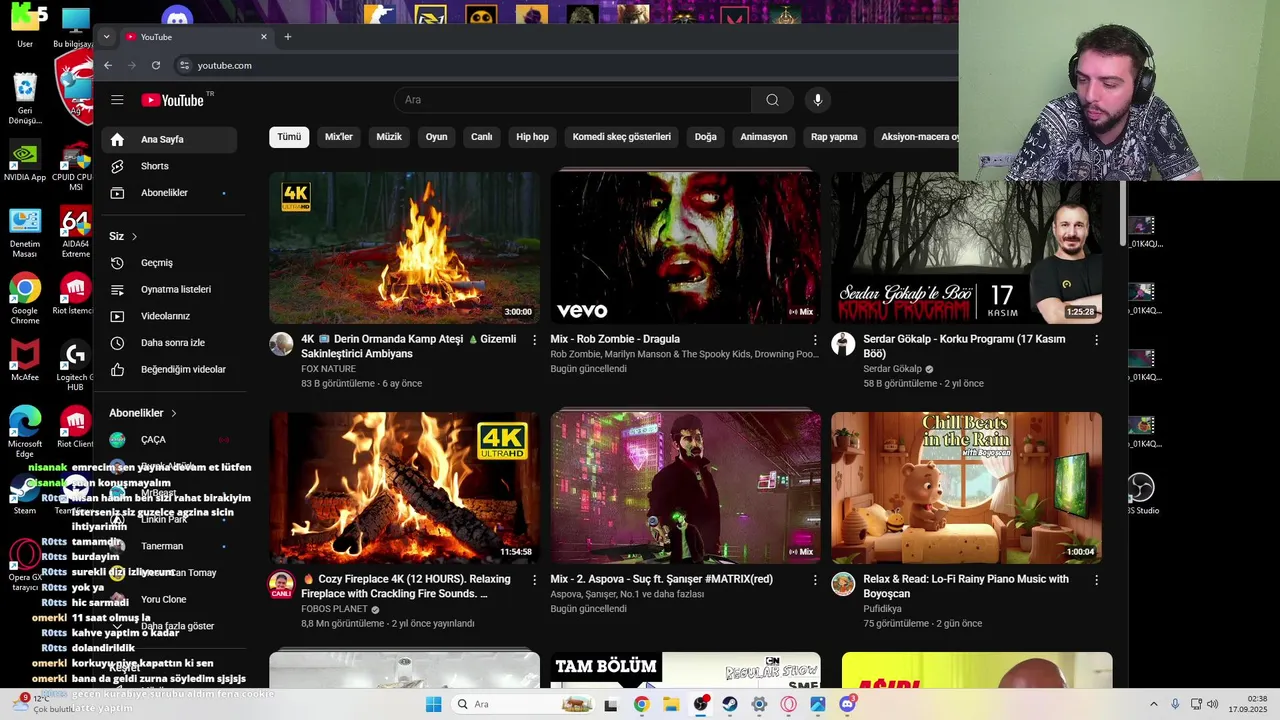Click the search magnifier button
This screenshot has width=1280, height=720.
point(772,100)
